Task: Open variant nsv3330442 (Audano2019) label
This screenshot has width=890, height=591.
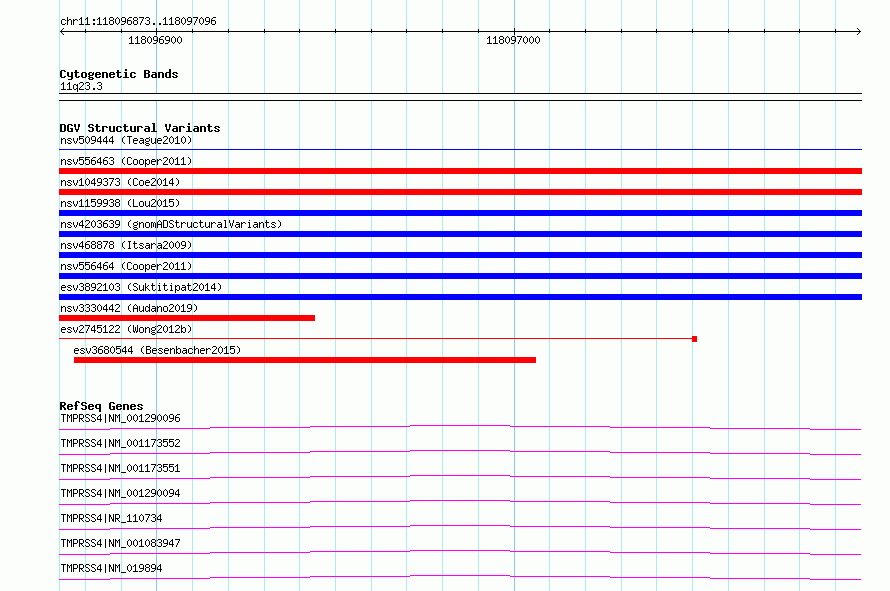Action: [x=129, y=308]
